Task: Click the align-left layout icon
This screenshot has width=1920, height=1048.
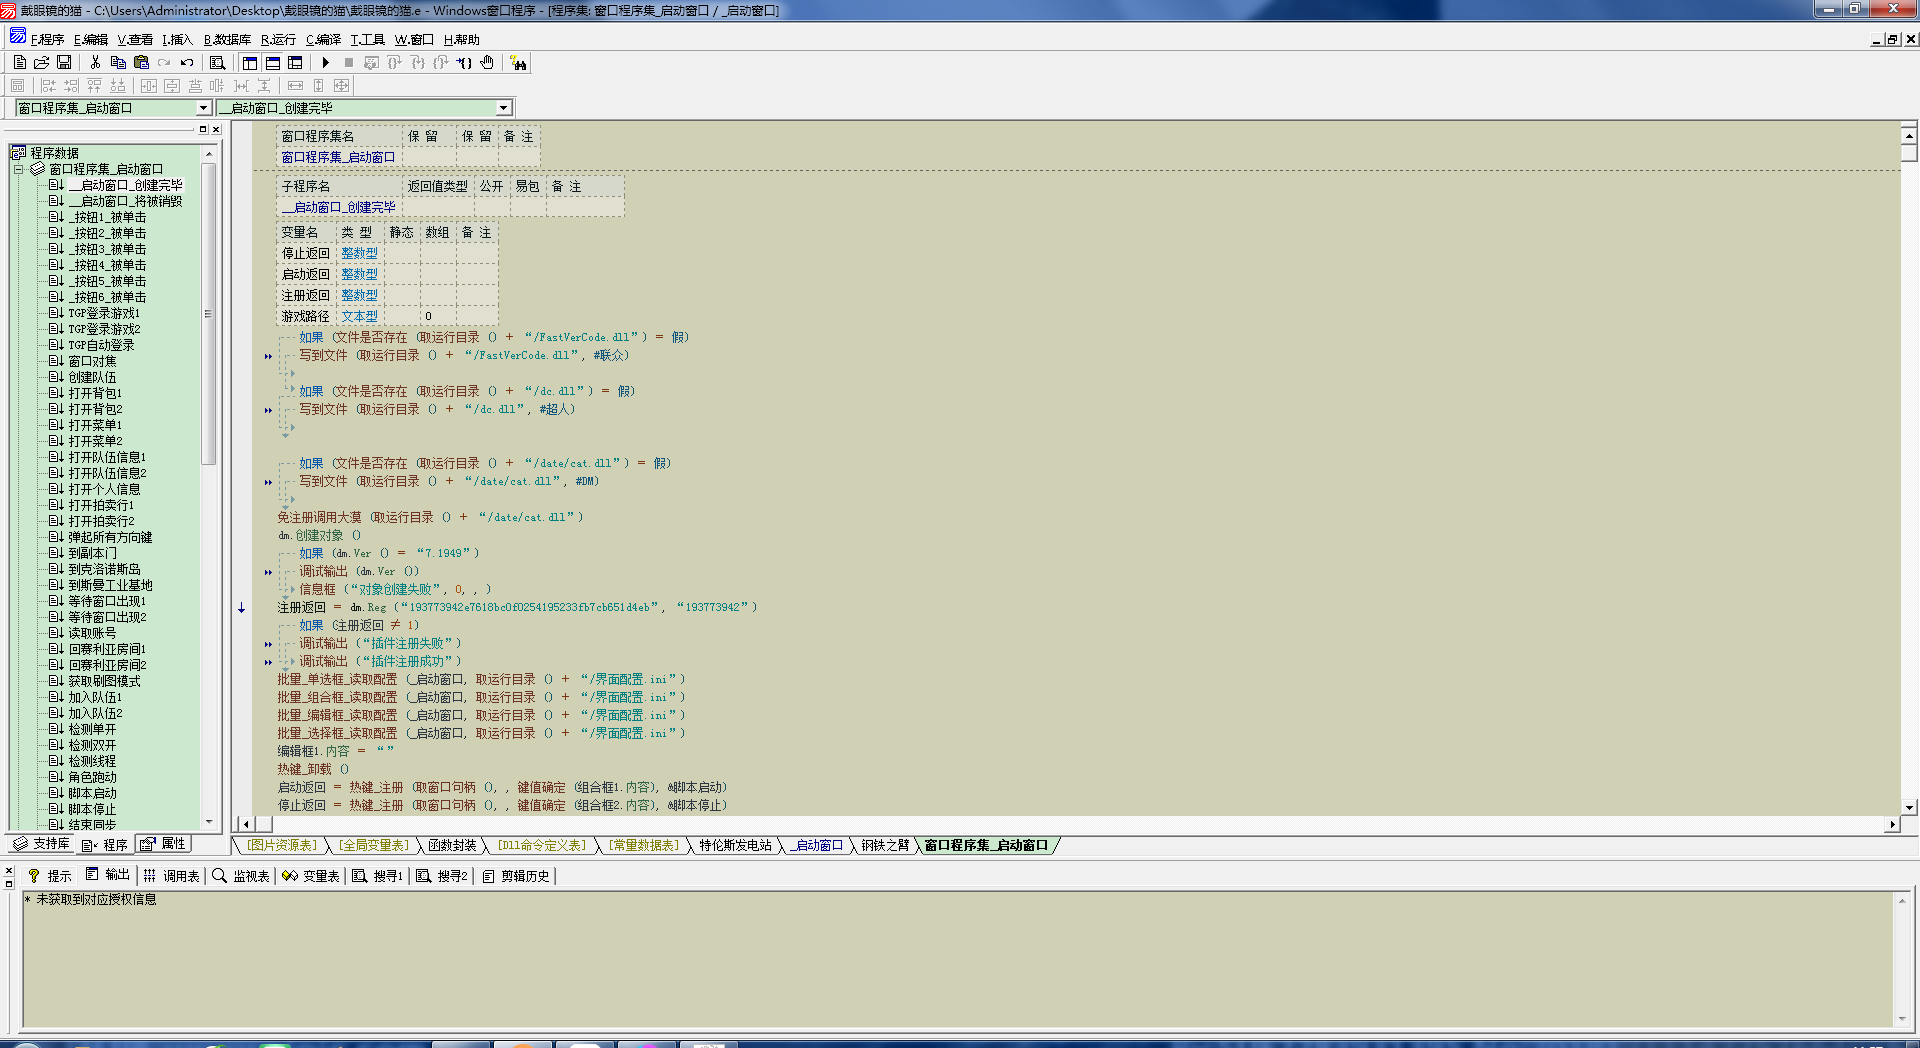Action: click(x=48, y=85)
